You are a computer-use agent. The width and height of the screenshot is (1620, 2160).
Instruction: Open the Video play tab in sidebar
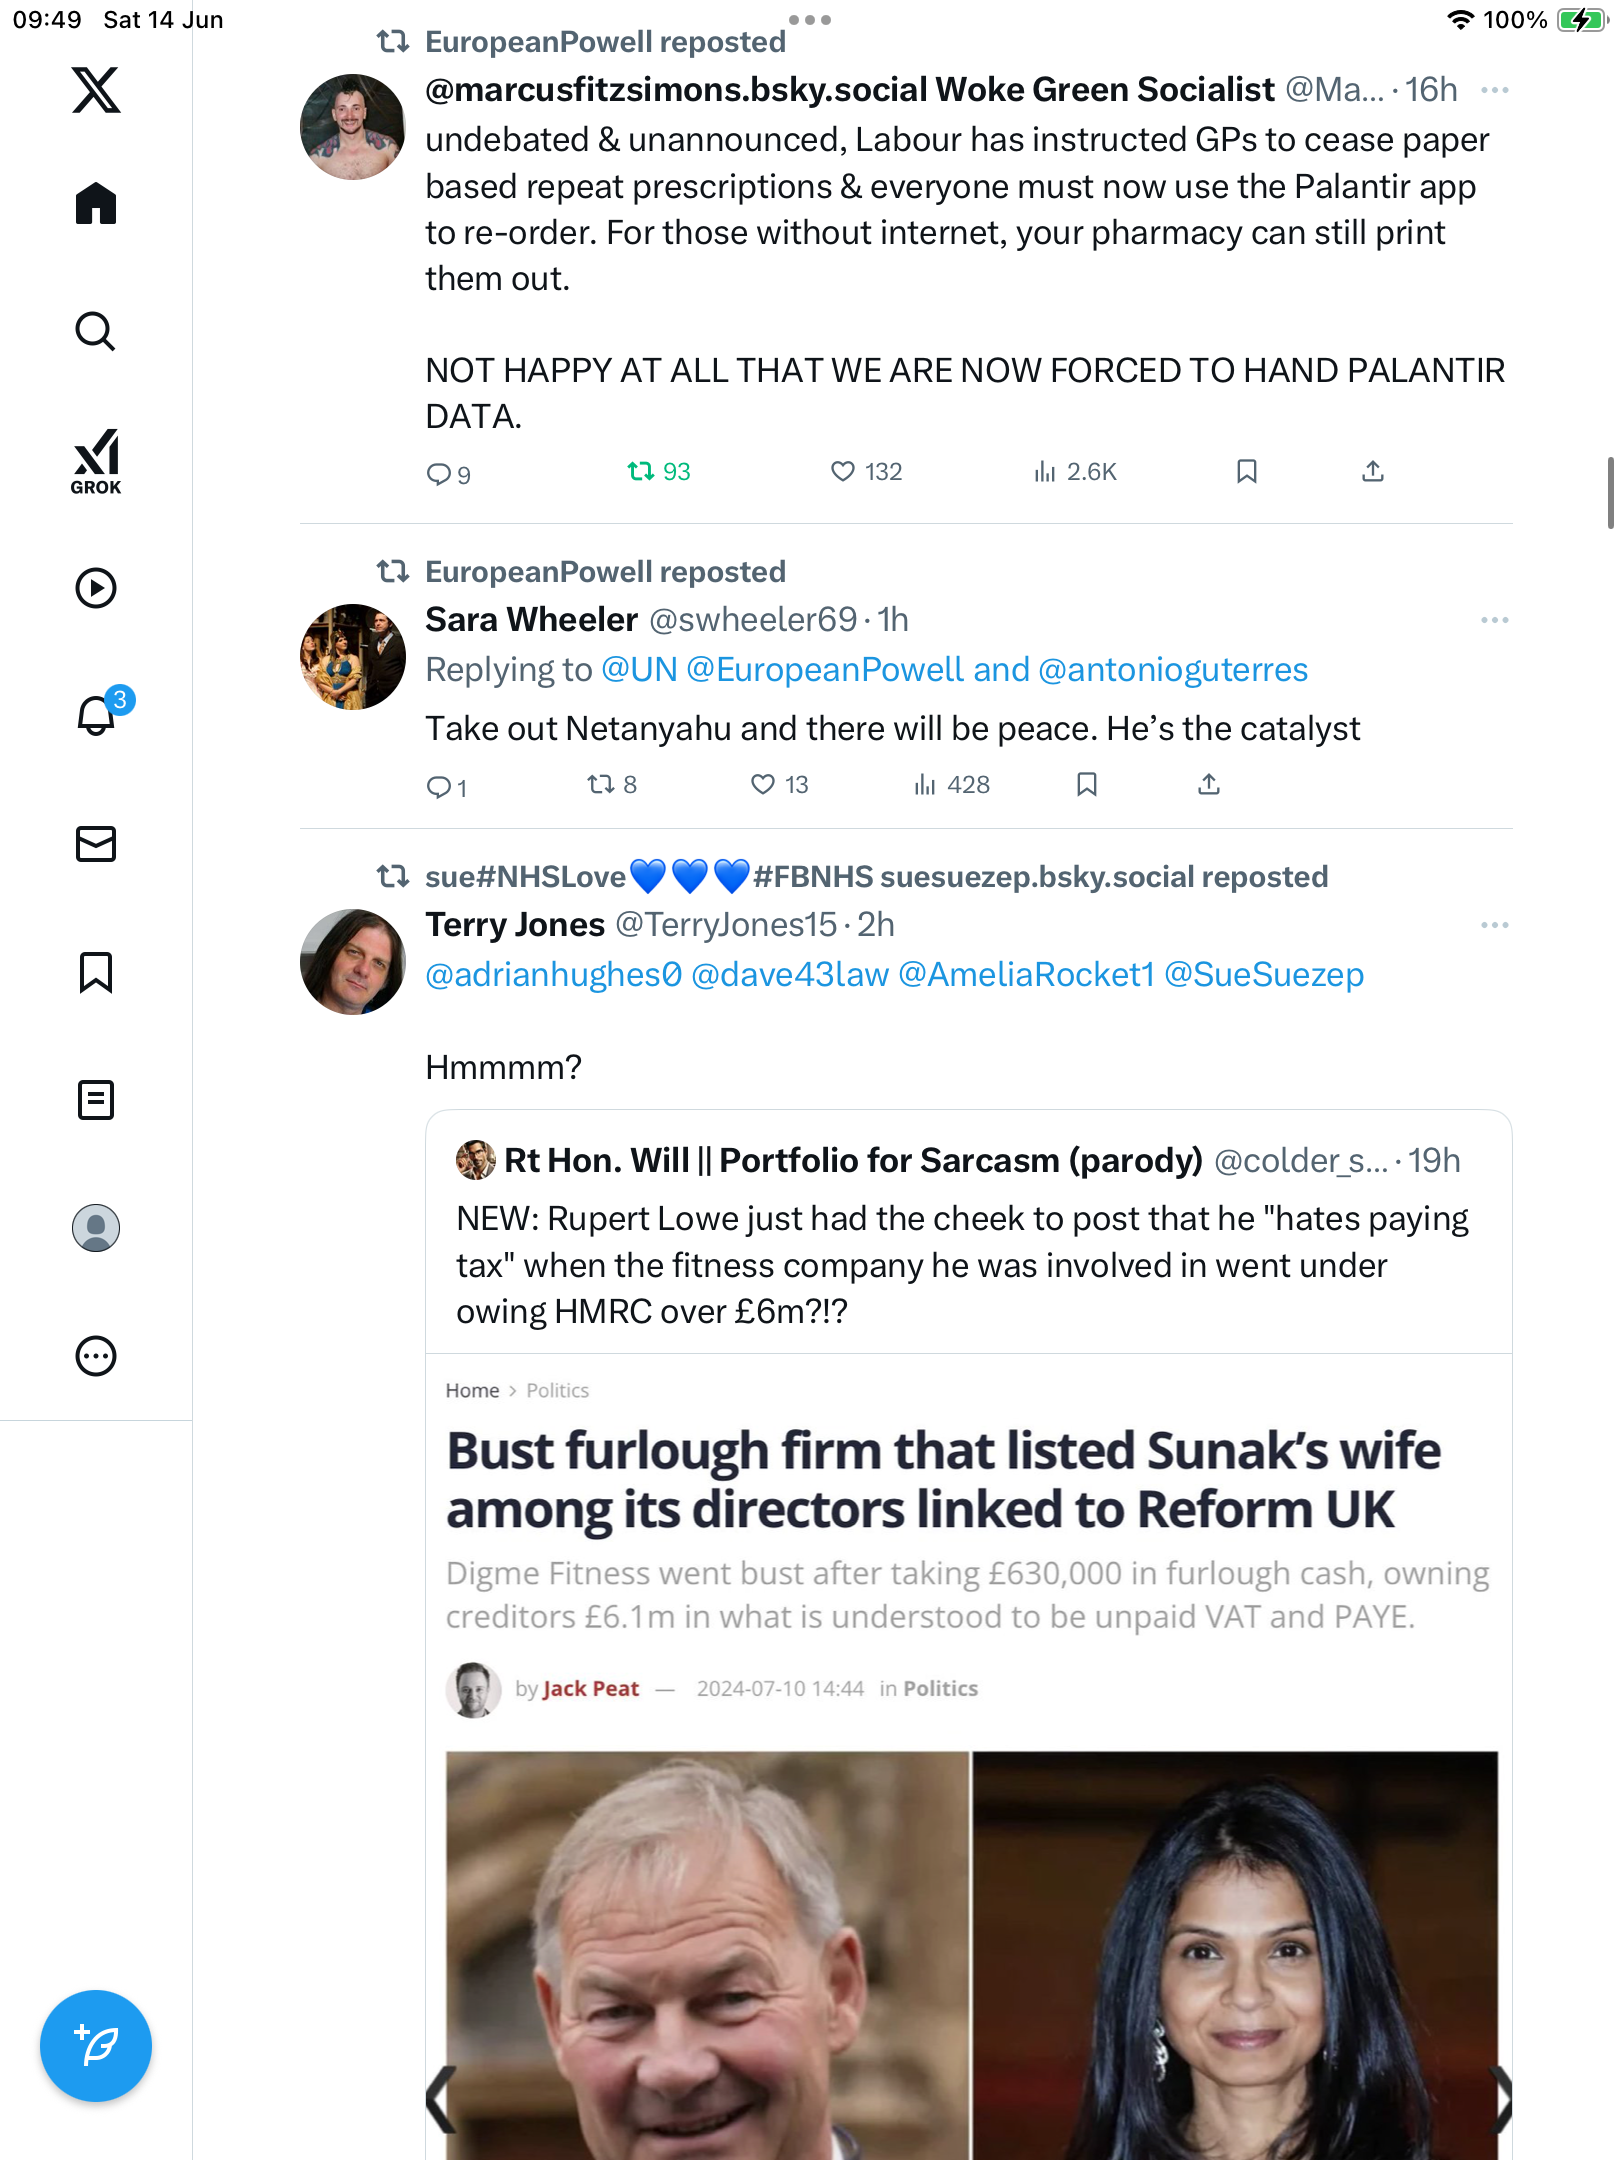click(x=96, y=588)
